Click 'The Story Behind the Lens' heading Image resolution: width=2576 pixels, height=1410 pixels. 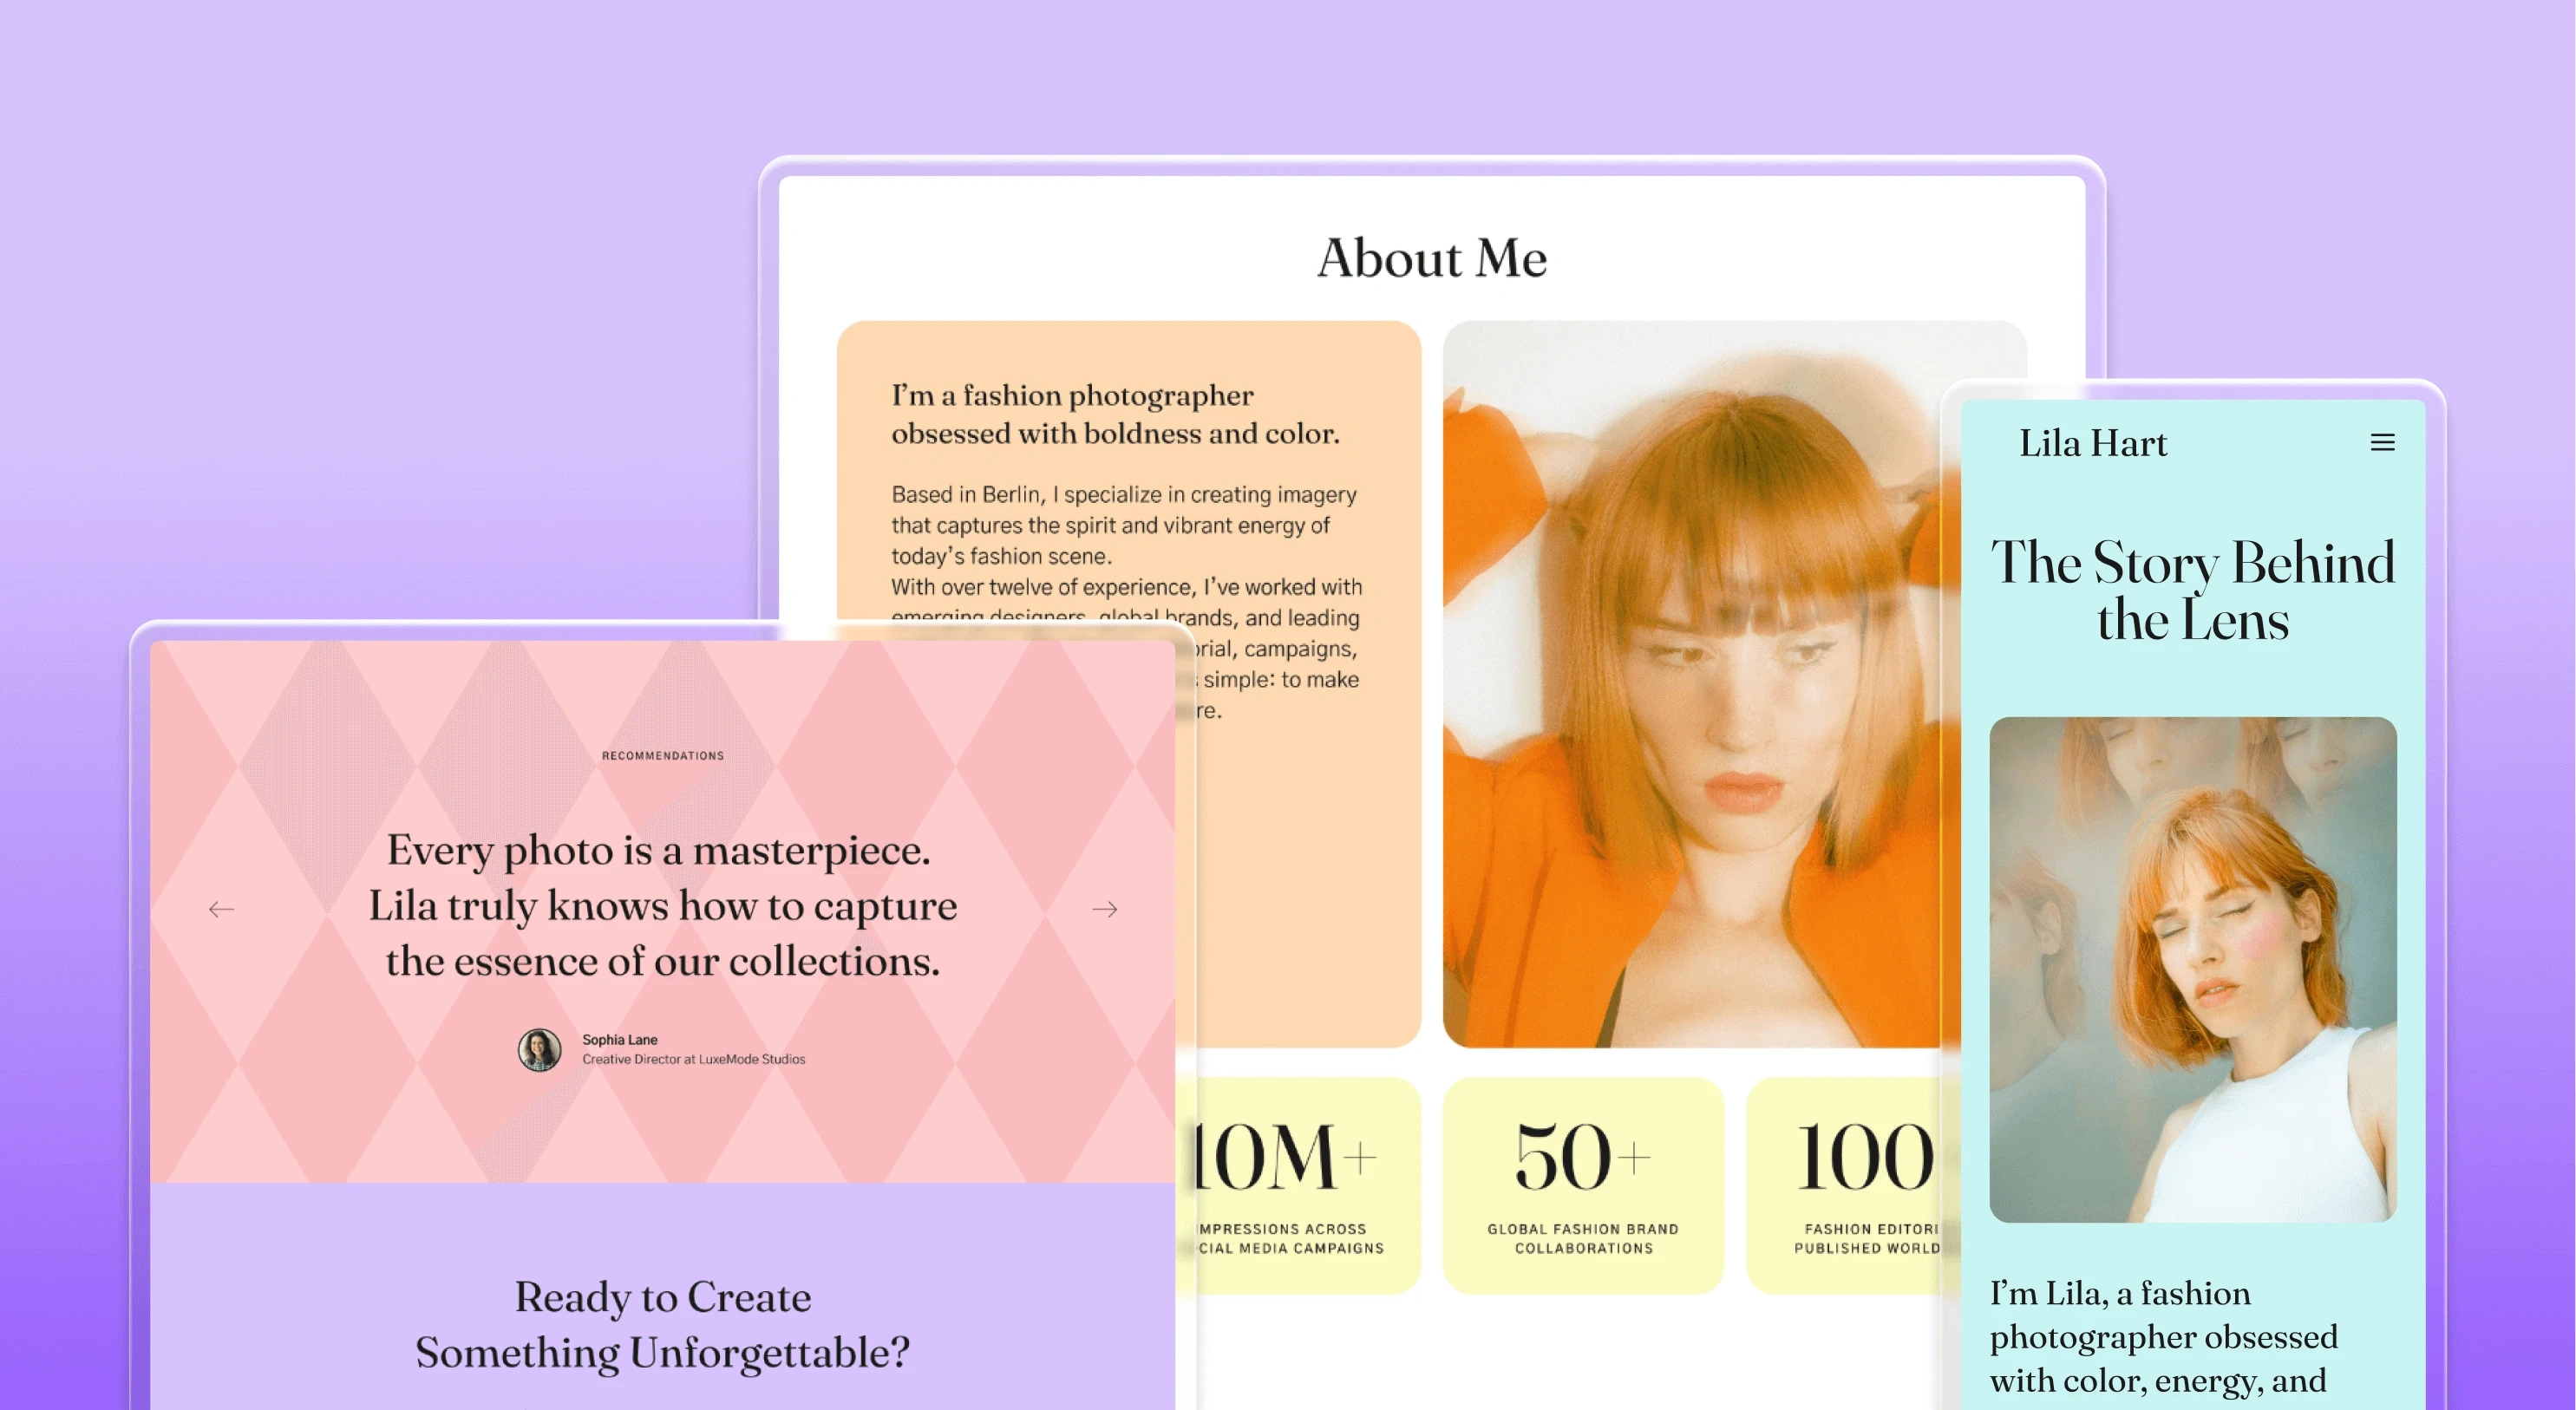2192,590
